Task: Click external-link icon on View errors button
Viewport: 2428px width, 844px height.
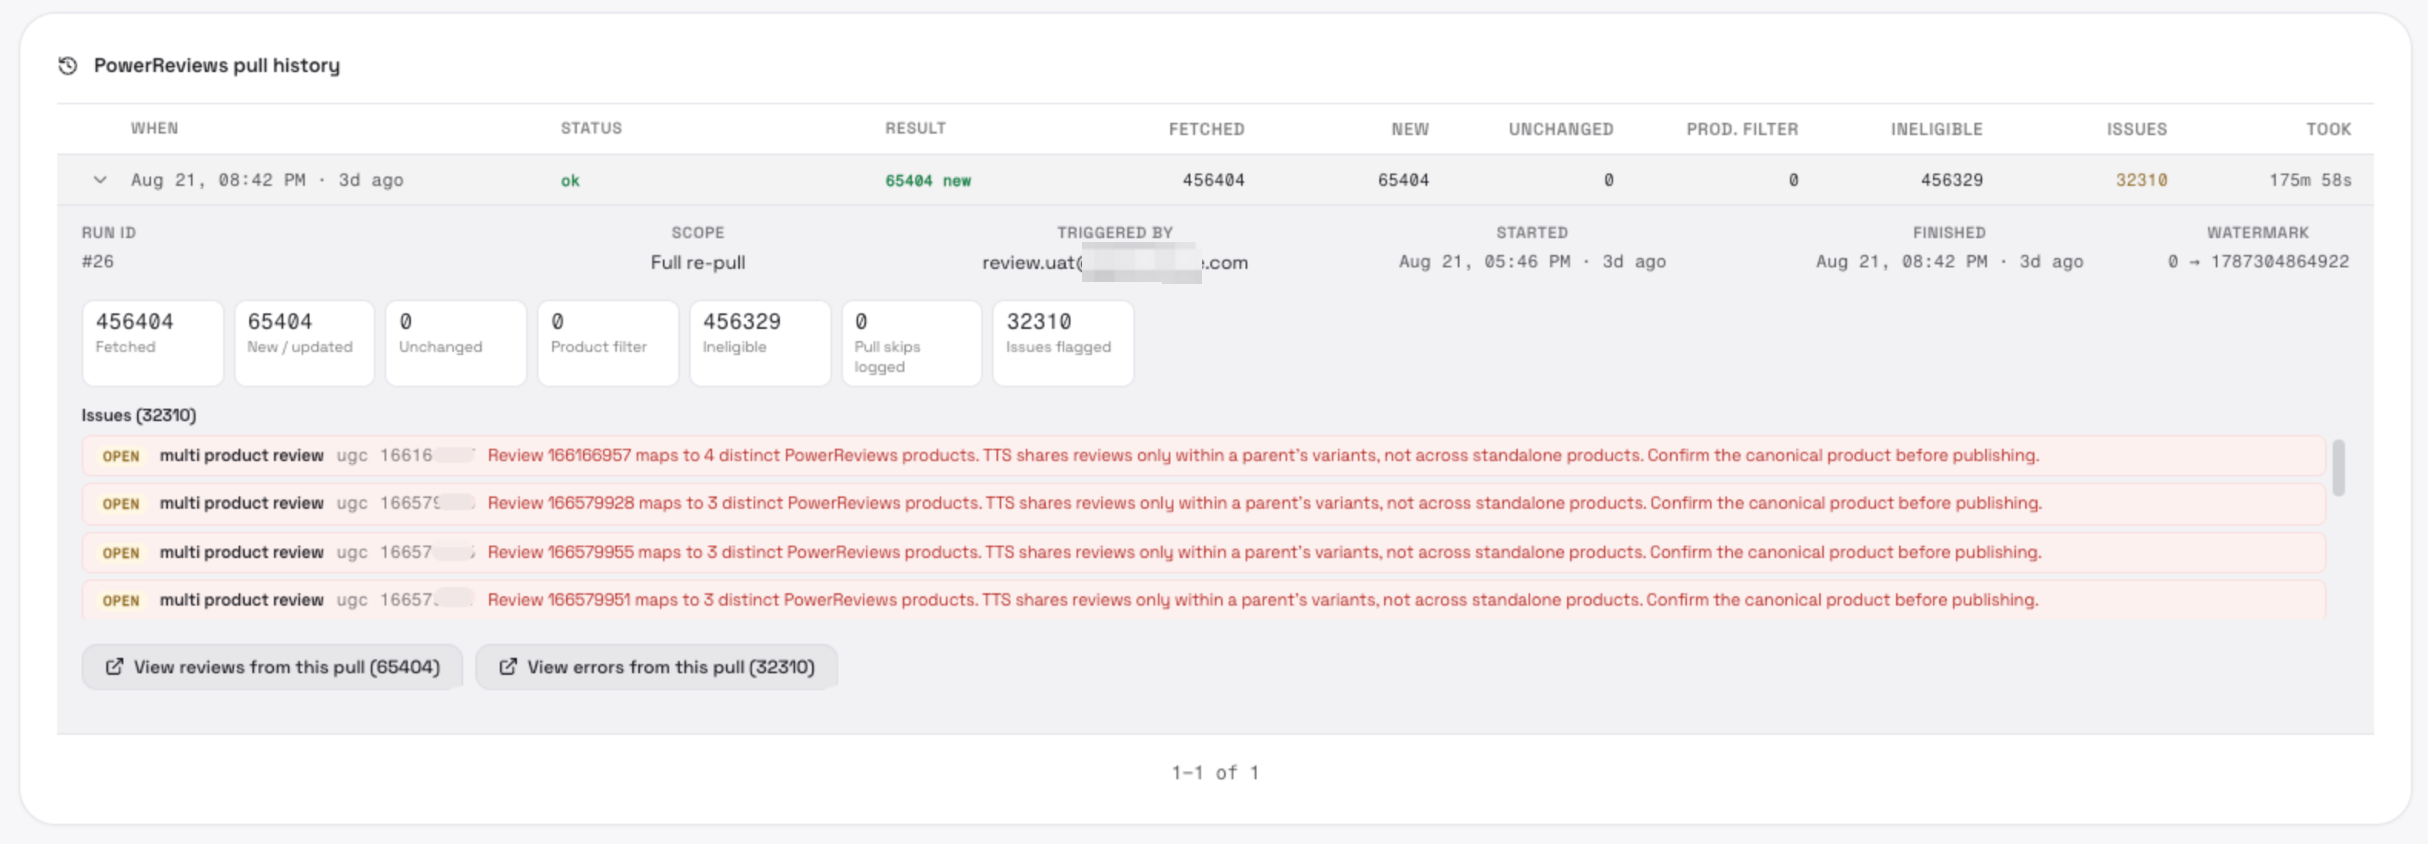Action: (x=508, y=666)
